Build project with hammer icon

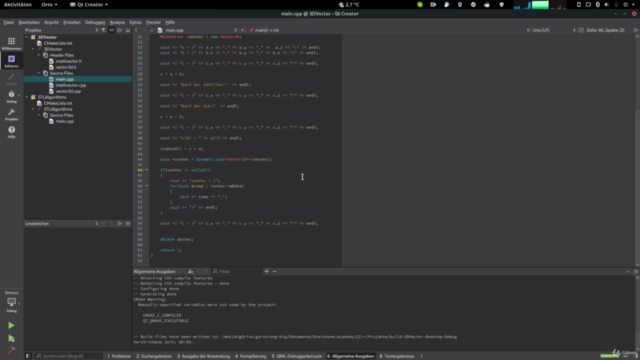click(11, 351)
